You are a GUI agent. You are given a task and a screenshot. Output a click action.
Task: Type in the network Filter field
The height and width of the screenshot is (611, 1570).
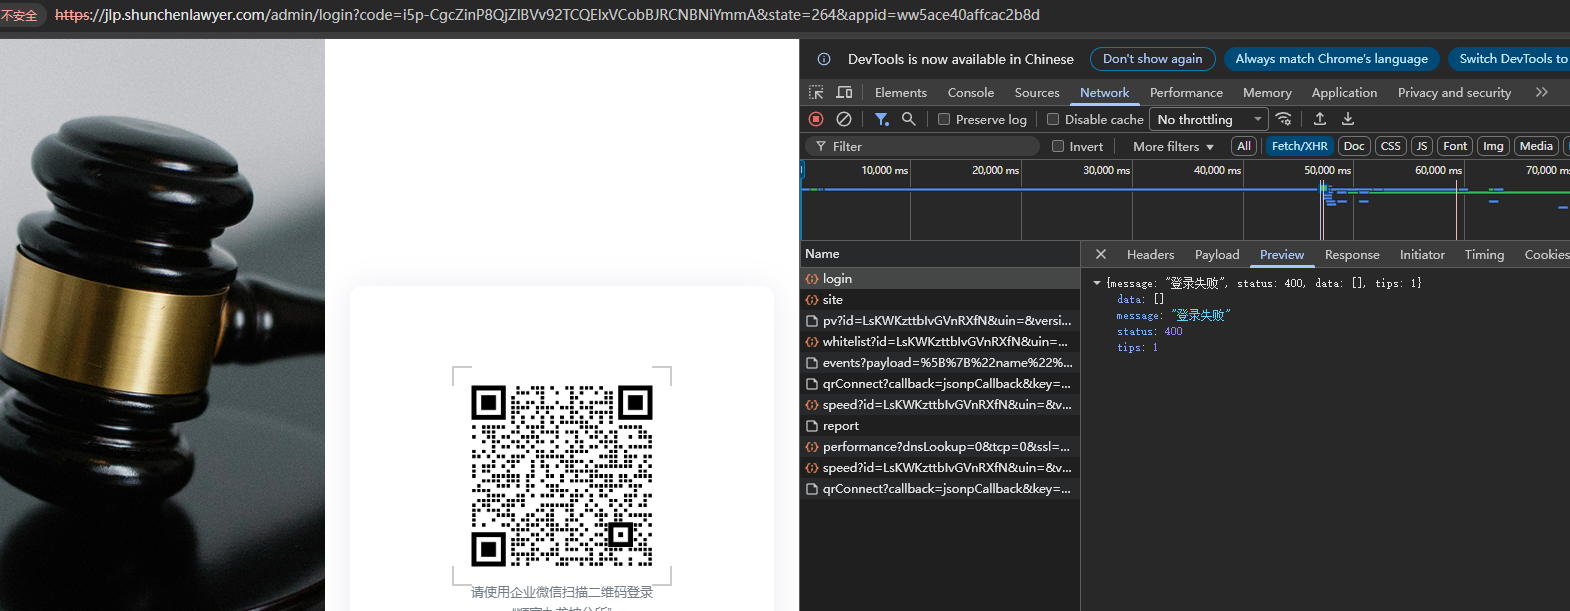930,146
